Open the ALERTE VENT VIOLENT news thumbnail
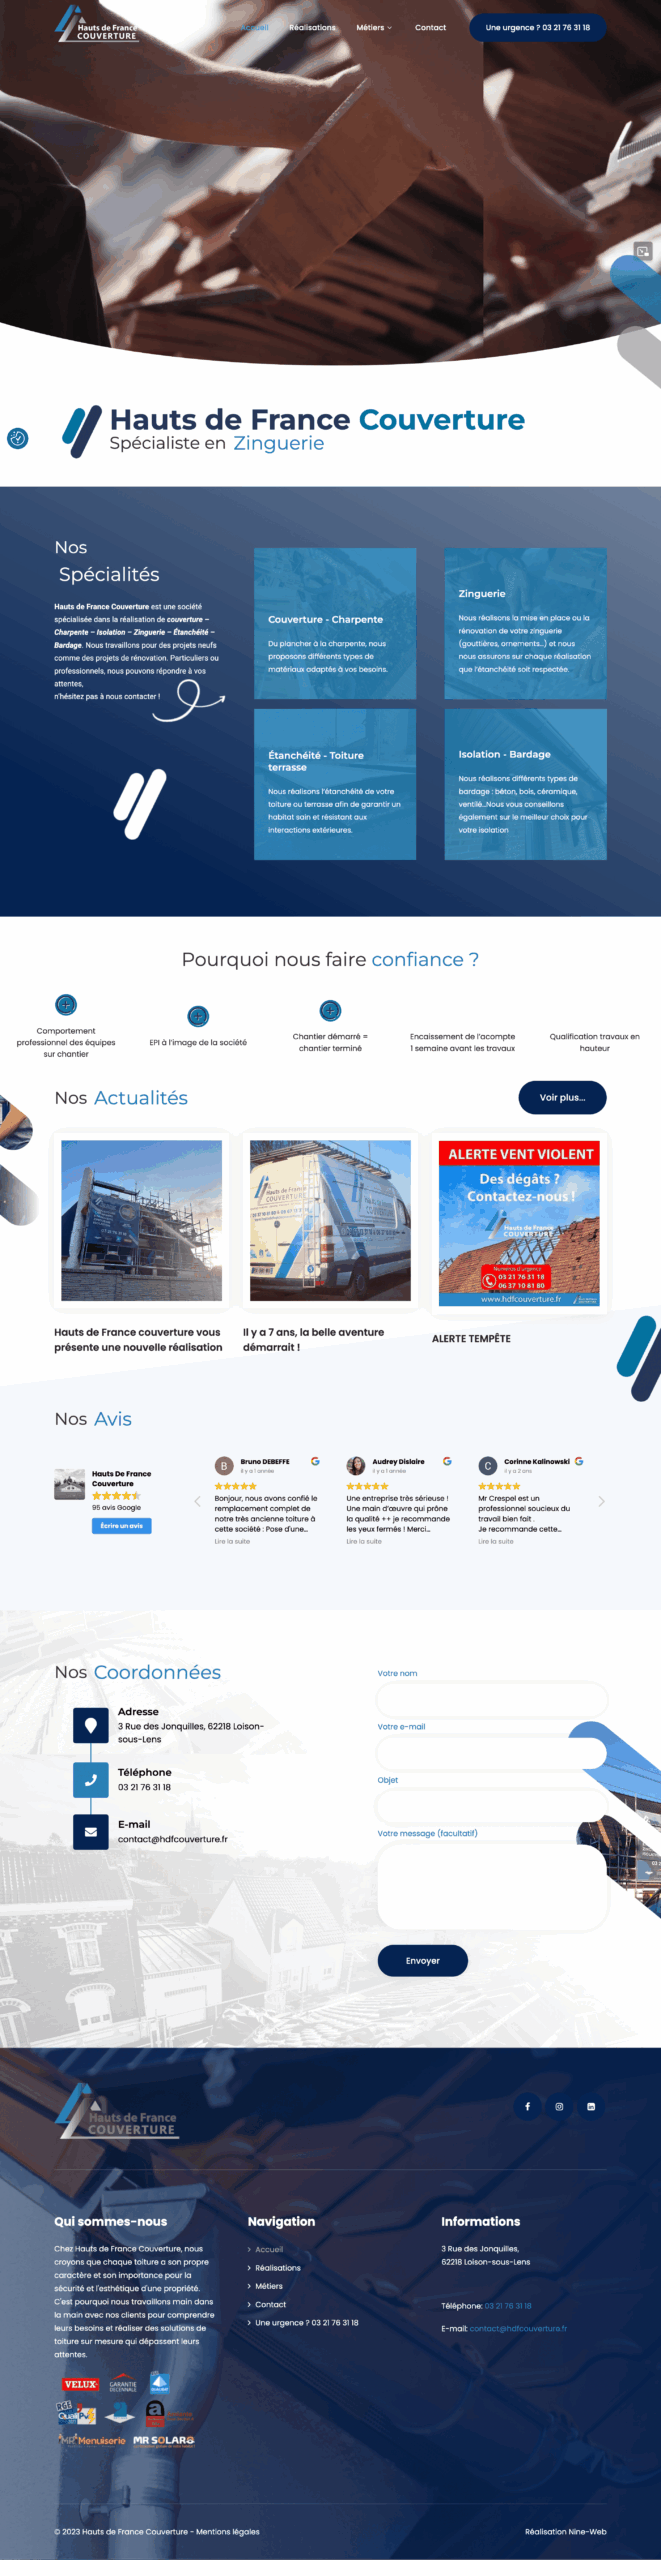This screenshot has width=661, height=2560. tap(519, 1223)
